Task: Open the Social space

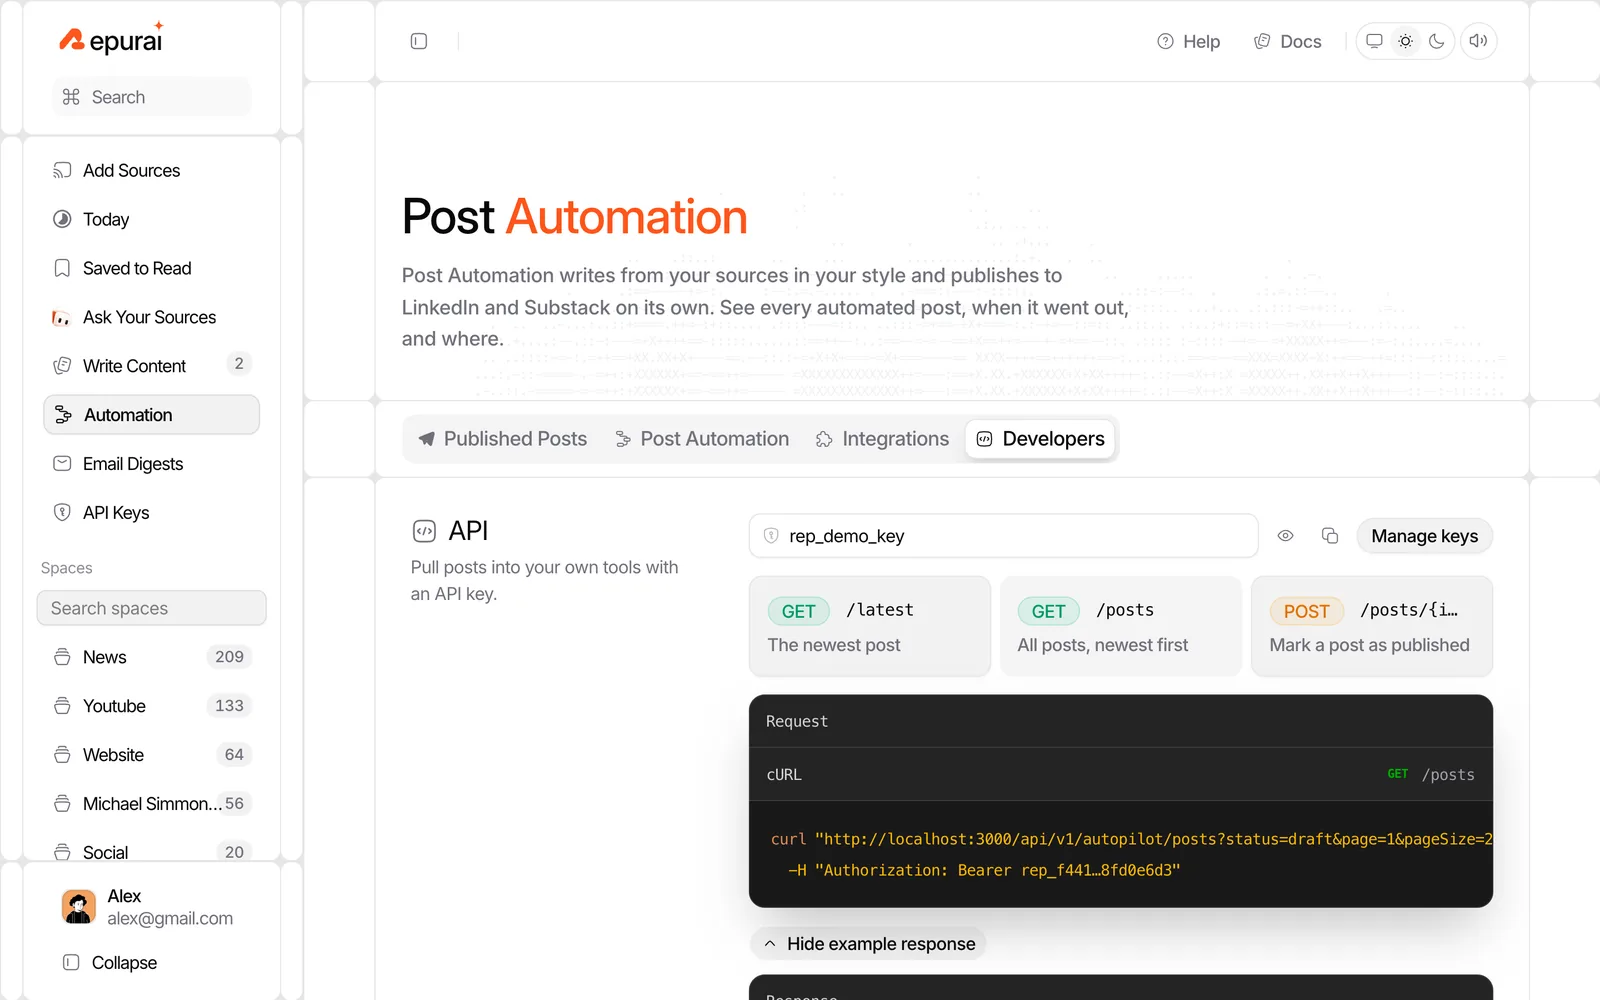Action: coord(152,852)
